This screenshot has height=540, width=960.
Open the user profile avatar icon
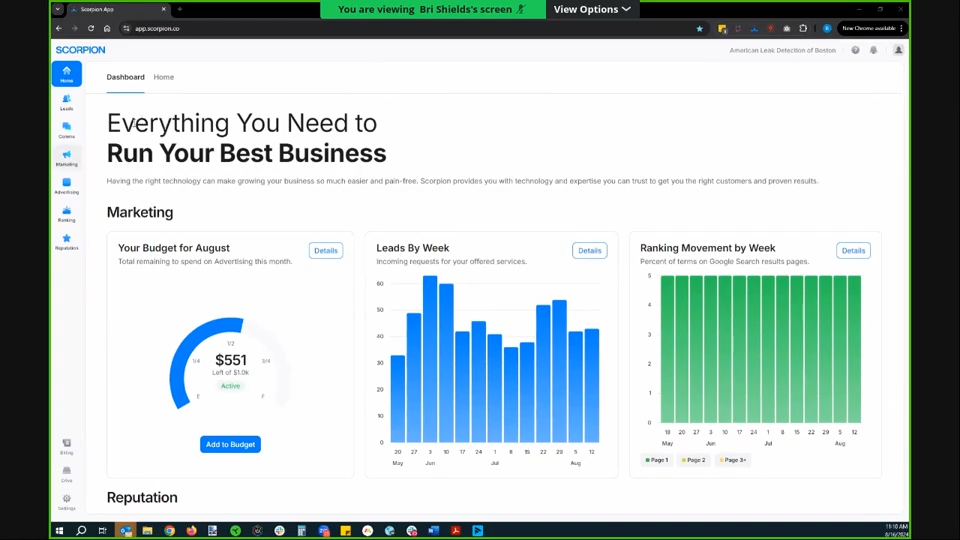pyautogui.click(x=898, y=50)
